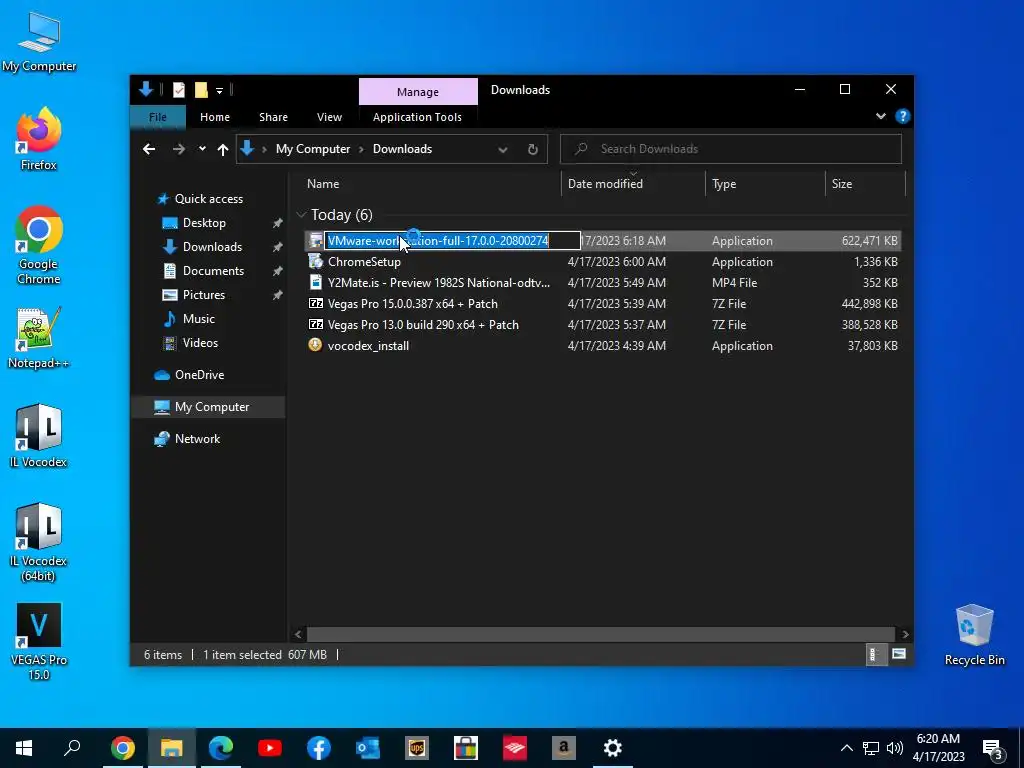Switch to Application Tools tab
The width and height of the screenshot is (1024, 768).
pos(417,117)
